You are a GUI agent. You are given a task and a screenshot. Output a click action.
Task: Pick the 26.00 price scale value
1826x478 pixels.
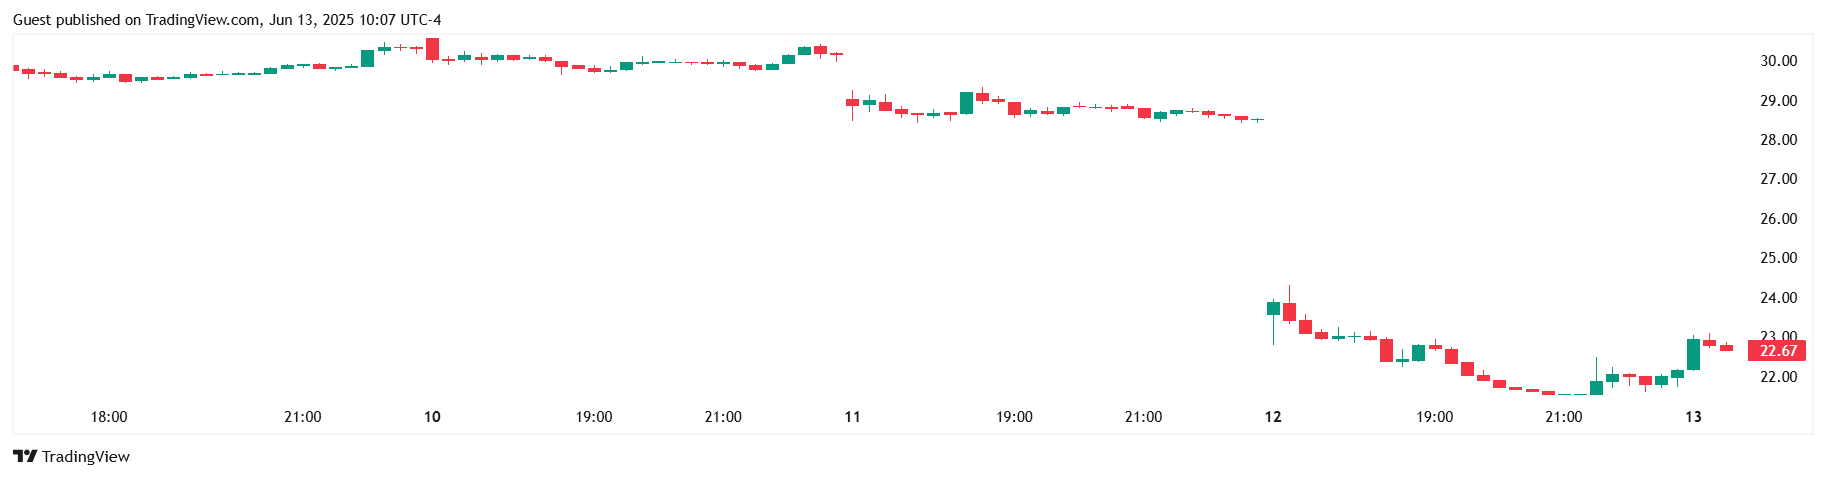click(x=1778, y=219)
